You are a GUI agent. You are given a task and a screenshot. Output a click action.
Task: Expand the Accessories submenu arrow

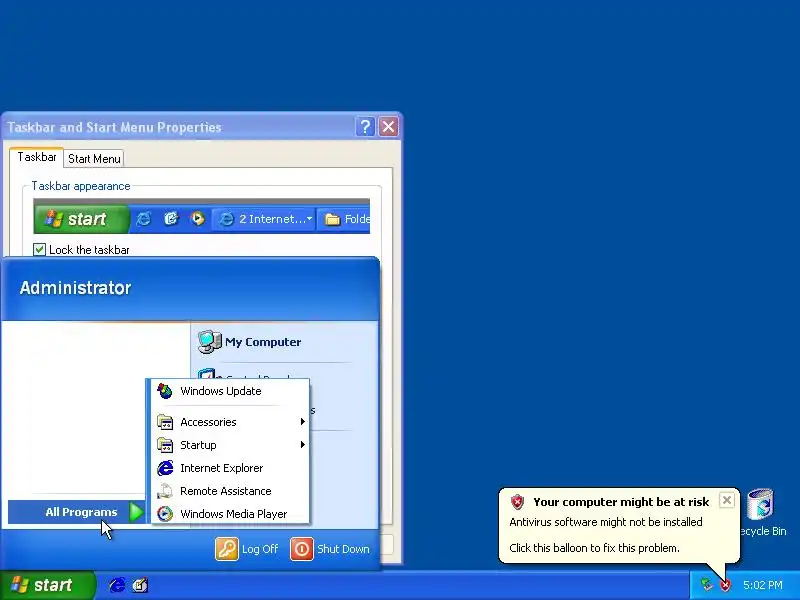click(x=303, y=422)
